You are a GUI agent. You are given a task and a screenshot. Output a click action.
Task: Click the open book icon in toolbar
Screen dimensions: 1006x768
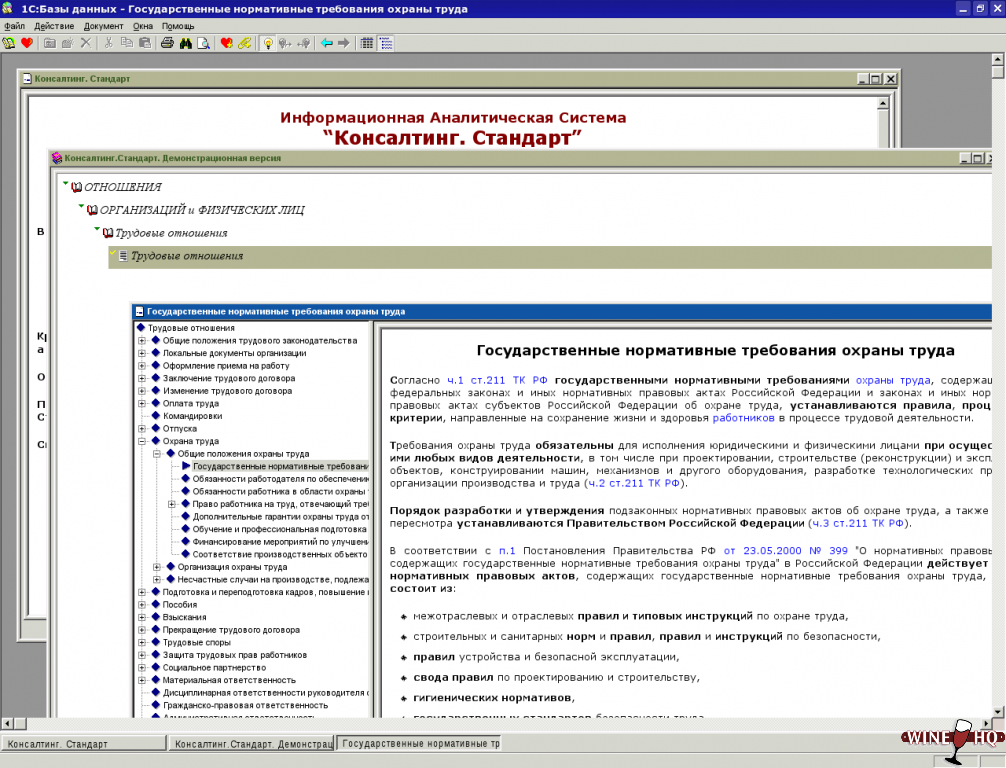coord(9,43)
